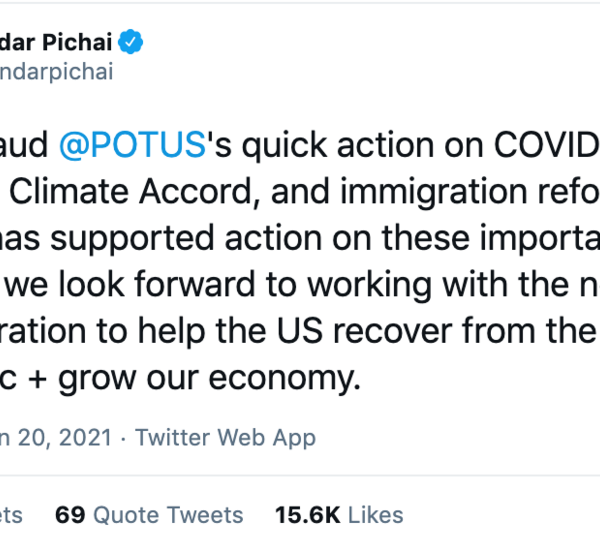Open the partially visible Retweets count
The image size is (600, 552).
12,515
